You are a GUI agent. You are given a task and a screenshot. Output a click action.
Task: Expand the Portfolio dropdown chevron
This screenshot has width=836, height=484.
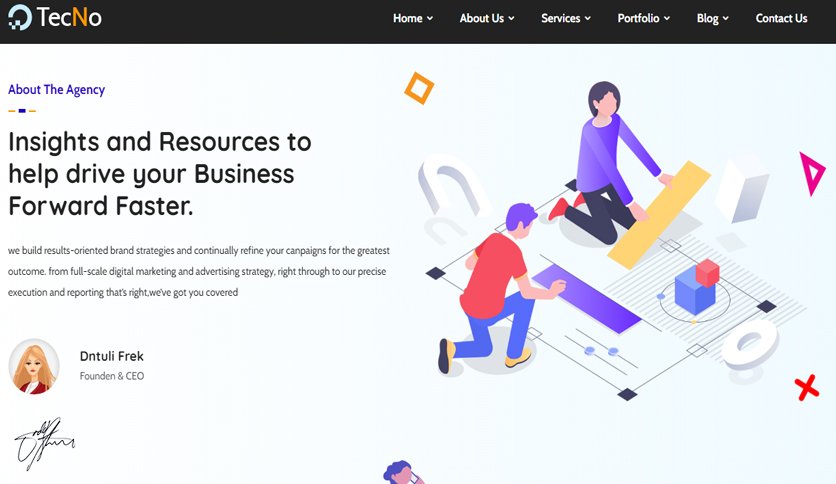pos(666,19)
